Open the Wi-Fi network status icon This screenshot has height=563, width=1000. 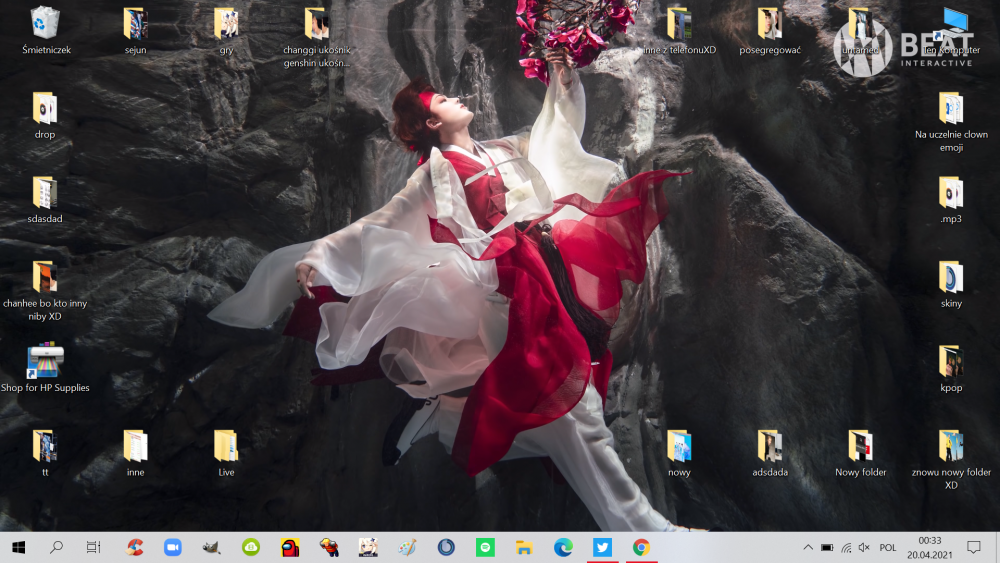pyautogui.click(x=846, y=548)
